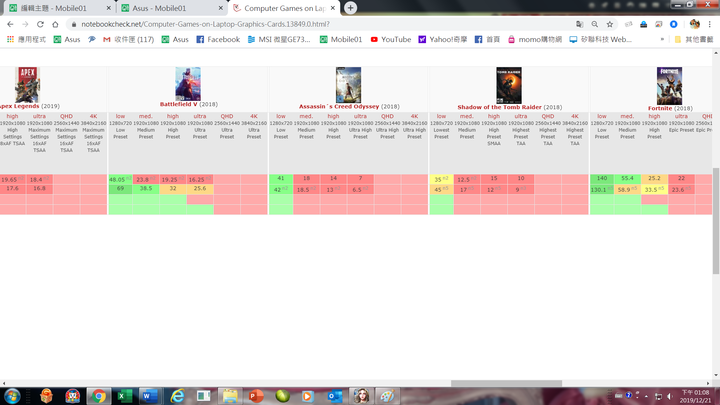Select the Apex Legends 19.65 fps cell
Image resolution: width=720 pixels, height=405 pixels.
[x=12, y=179]
